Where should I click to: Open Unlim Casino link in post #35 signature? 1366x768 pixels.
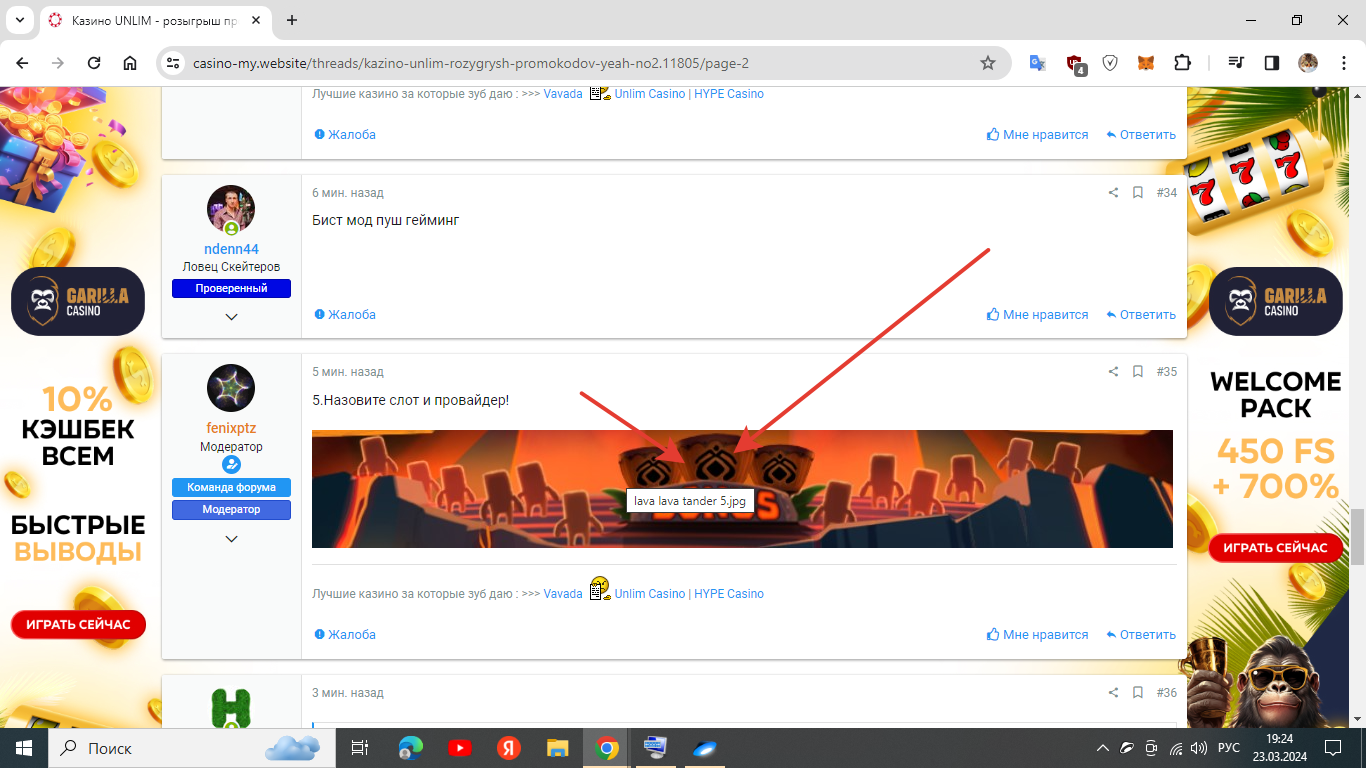[x=650, y=594]
